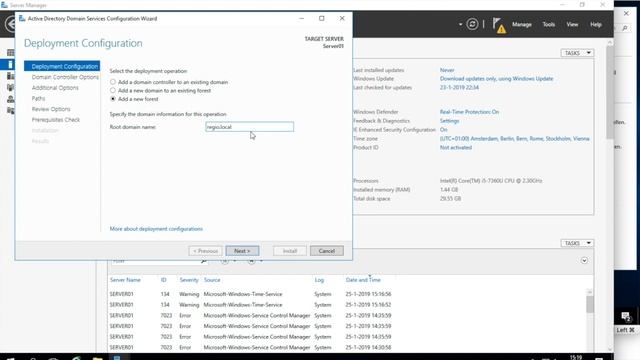Select Add a new forest option
The image size is (640, 360).
tap(113, 99)
